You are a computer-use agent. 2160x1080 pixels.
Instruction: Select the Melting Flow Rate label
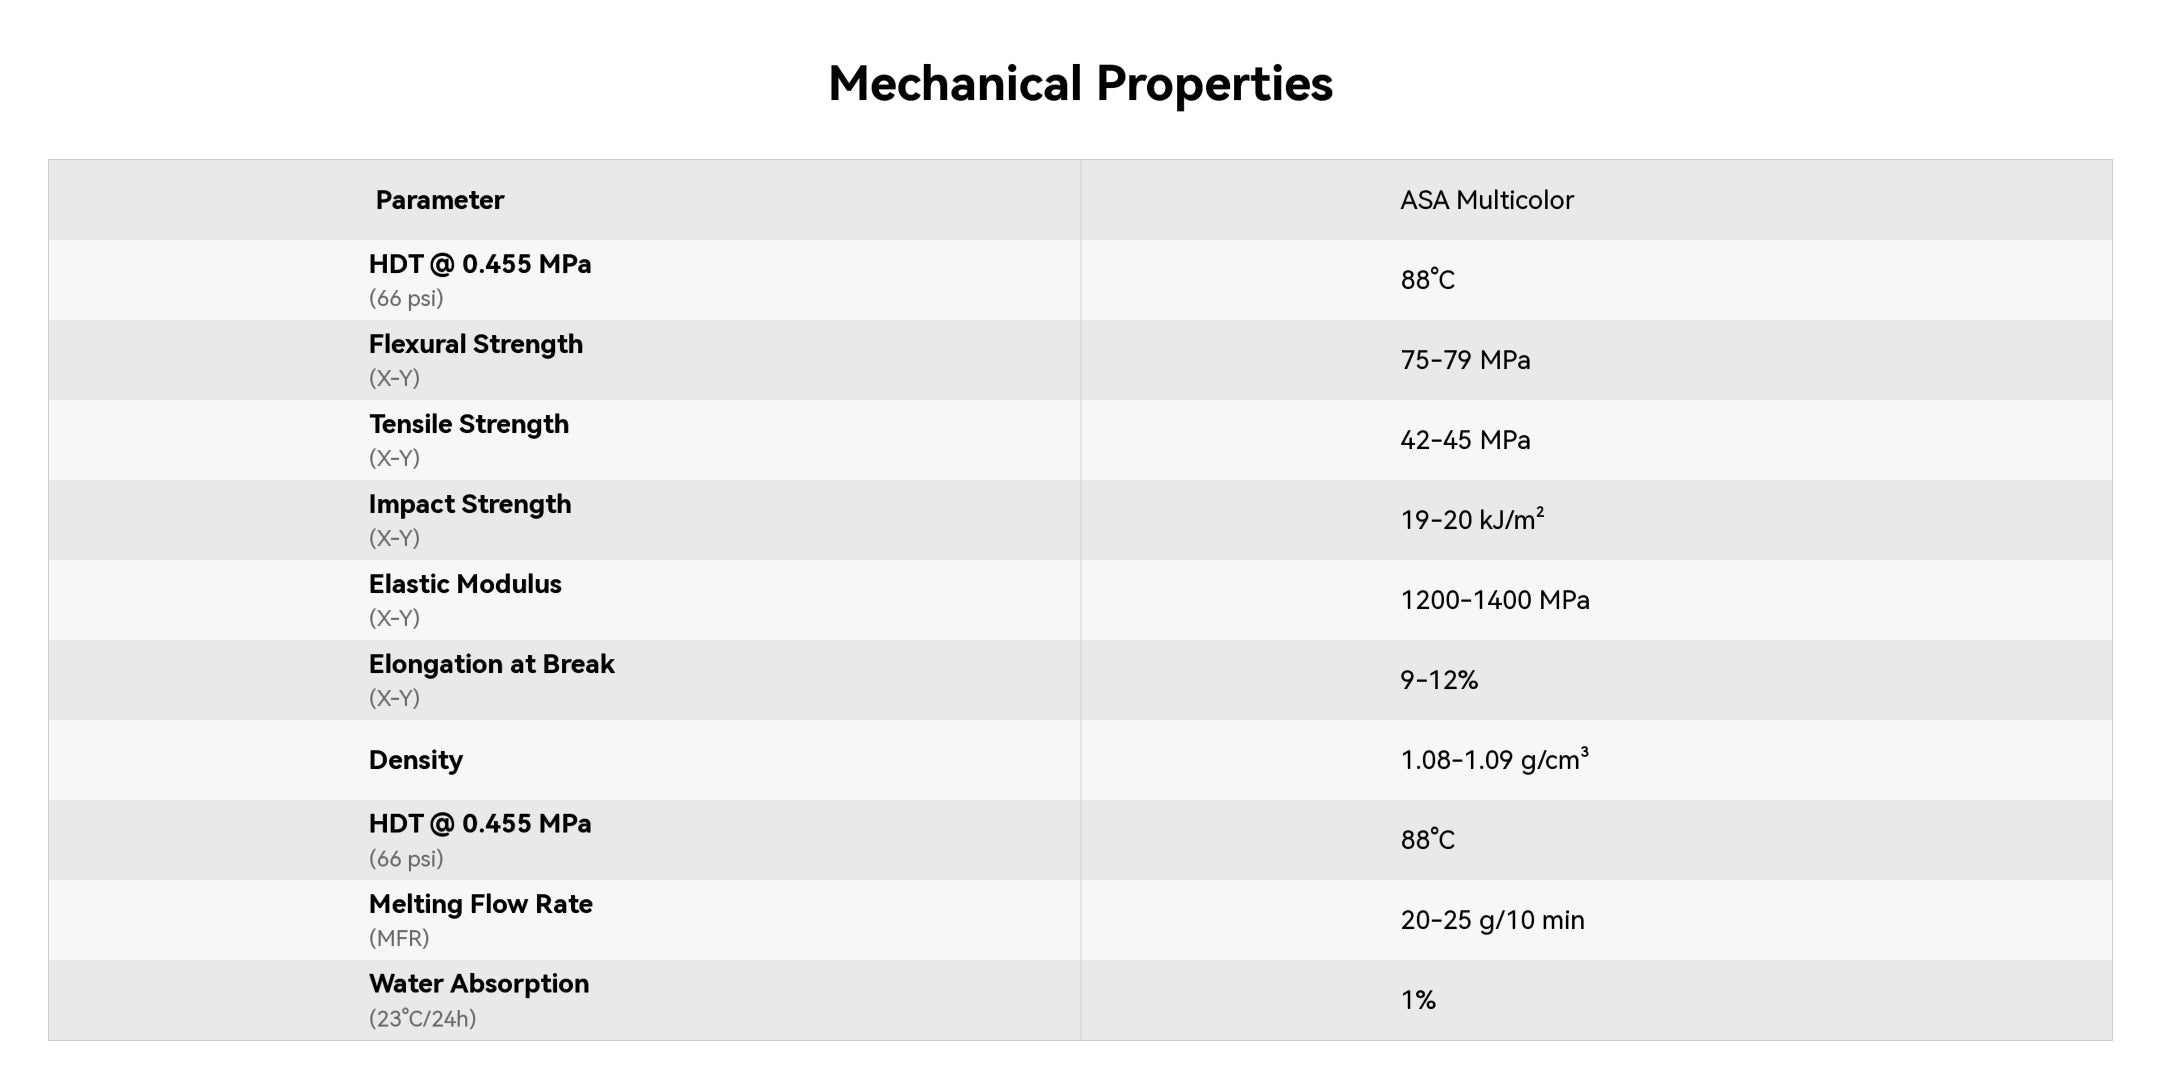tap(480, 904)
